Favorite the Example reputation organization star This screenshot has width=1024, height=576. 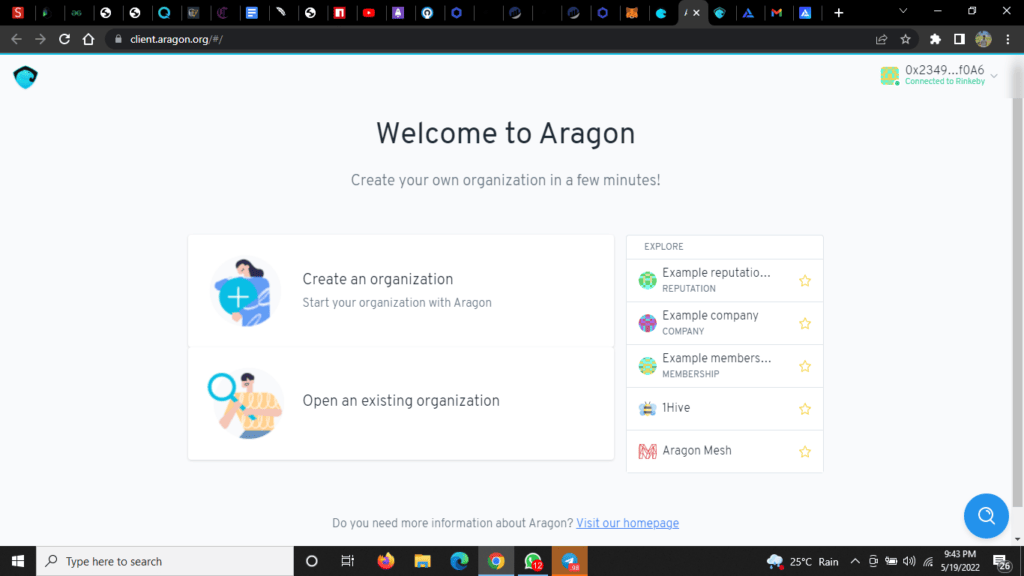click(805, 281)
